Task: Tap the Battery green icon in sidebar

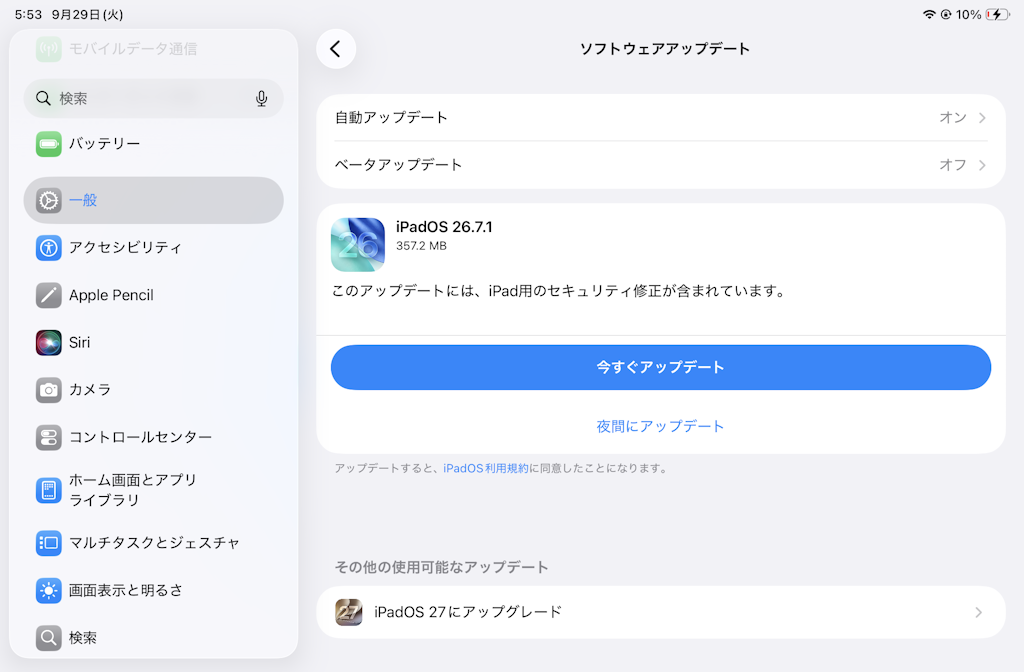Action: tap(48, 144)
